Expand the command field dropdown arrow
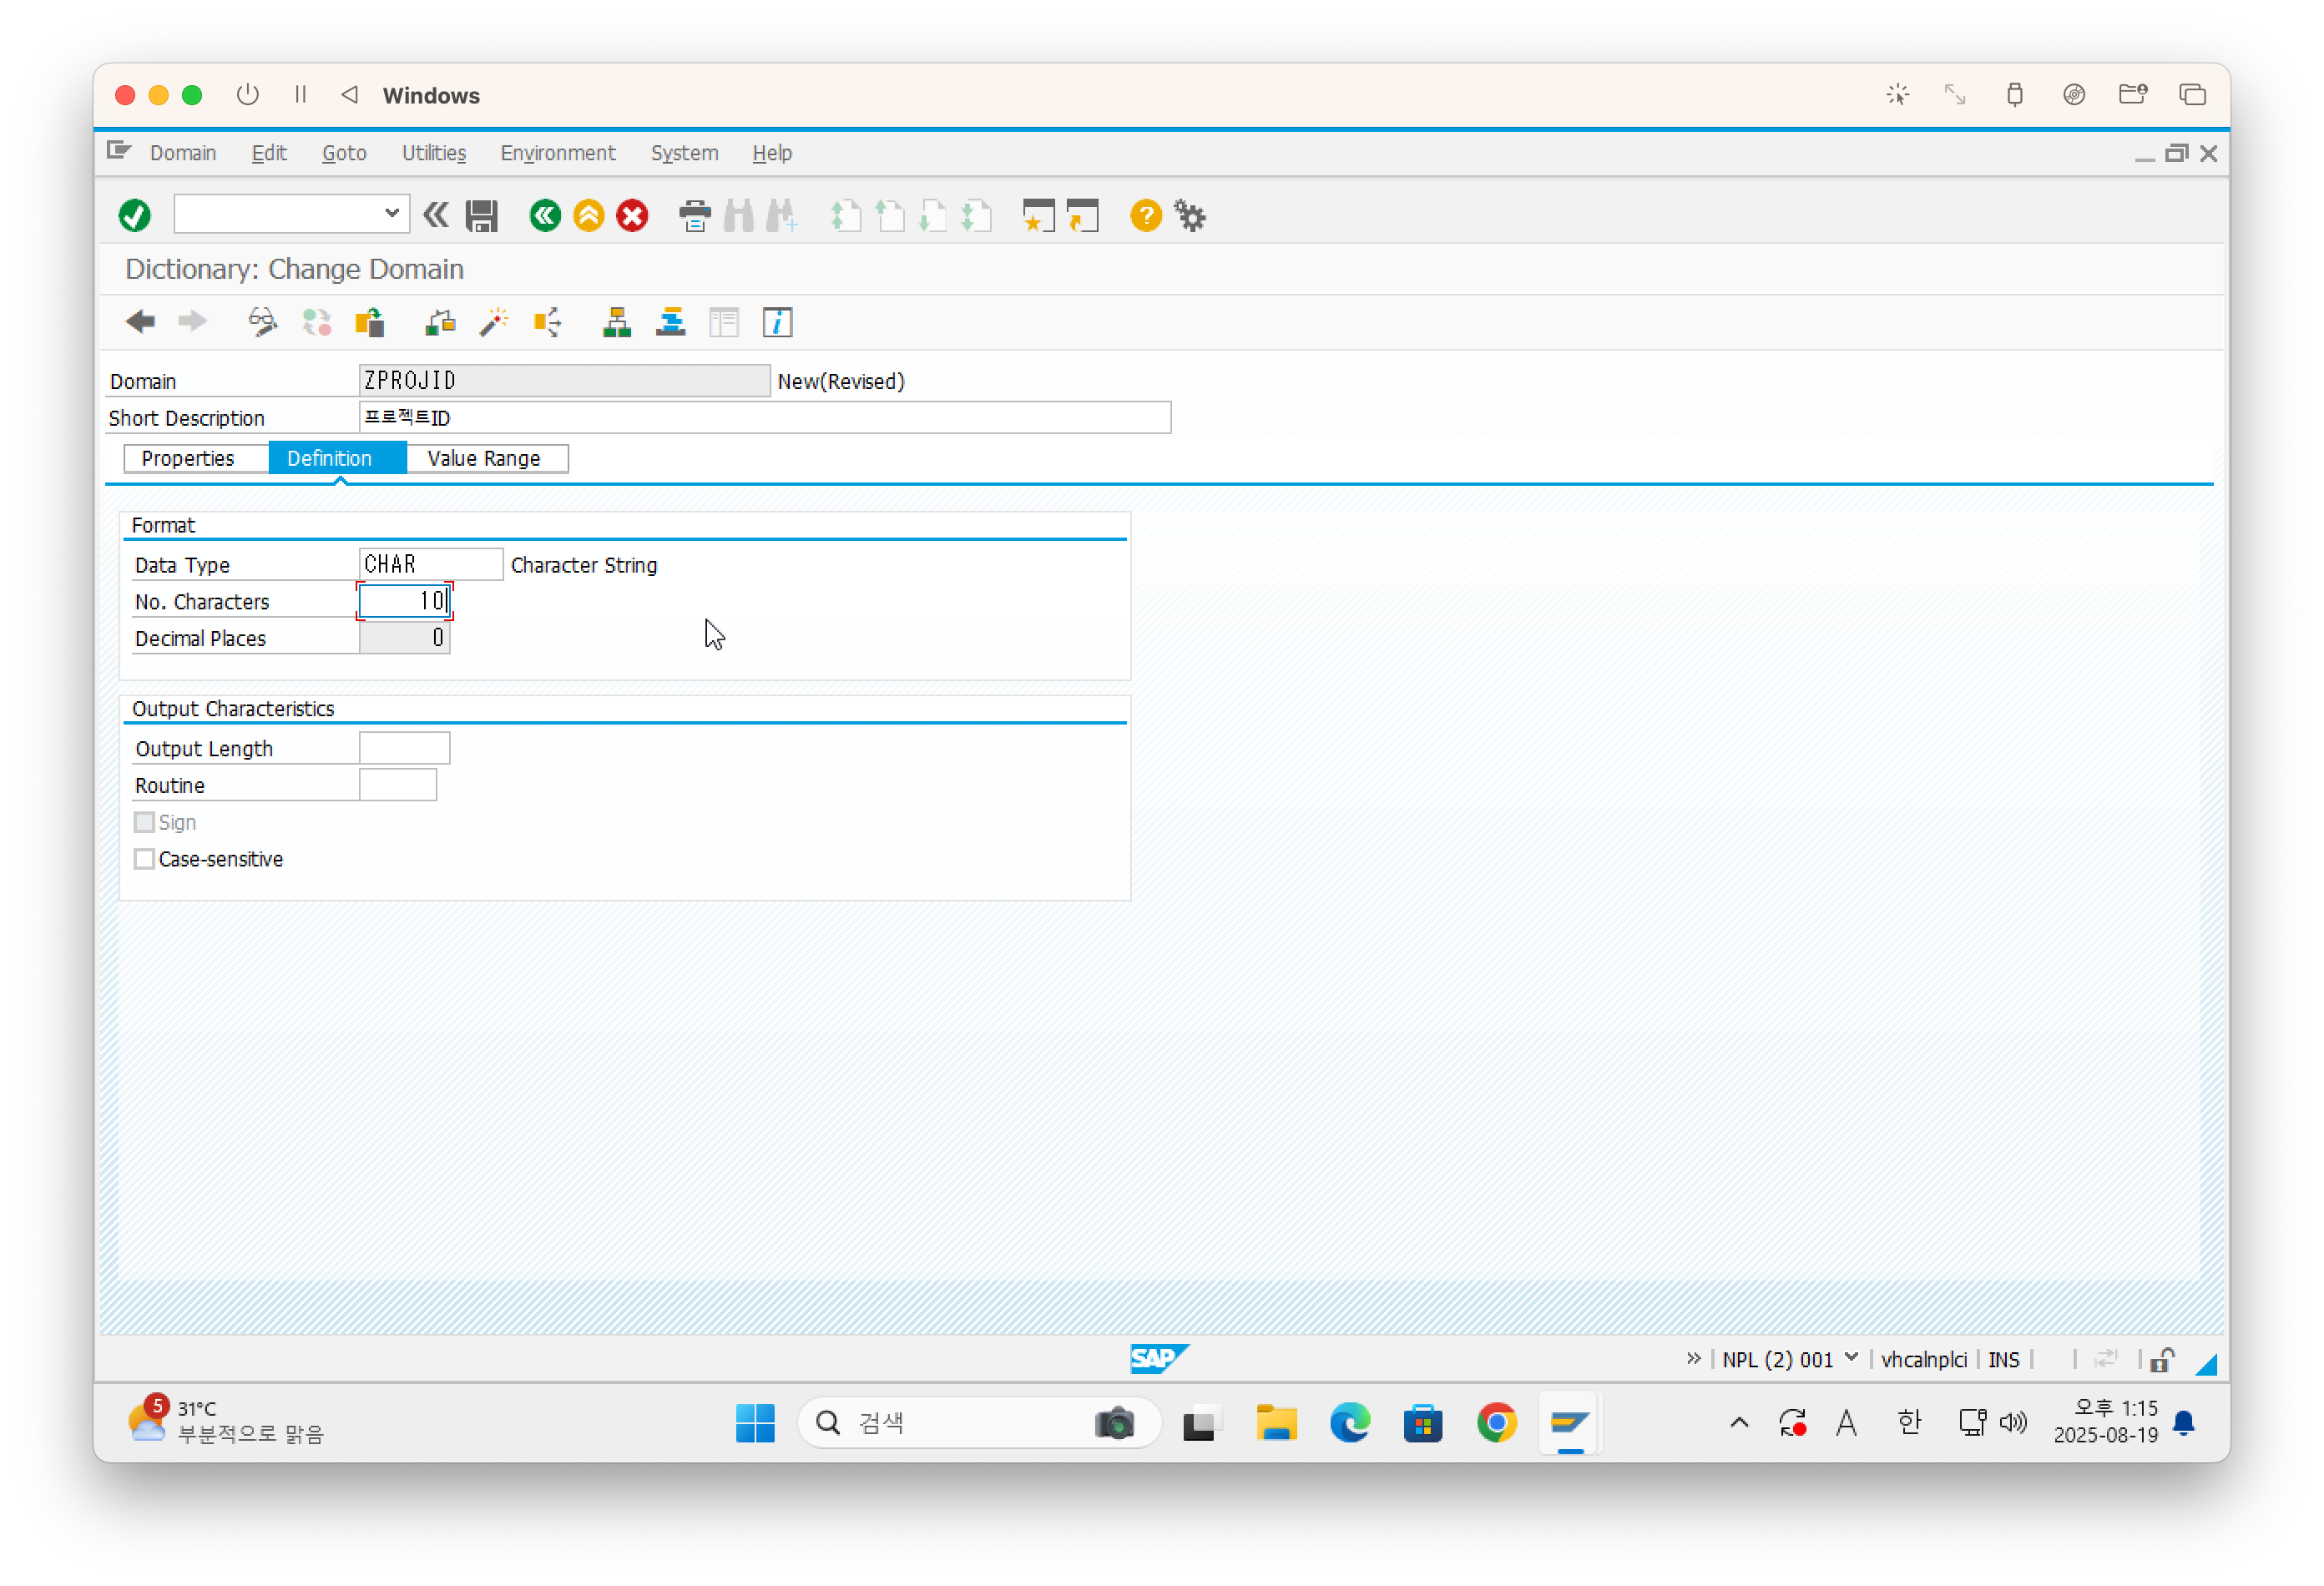This screenshot has height=1586, width=2324. click(392, 213)
